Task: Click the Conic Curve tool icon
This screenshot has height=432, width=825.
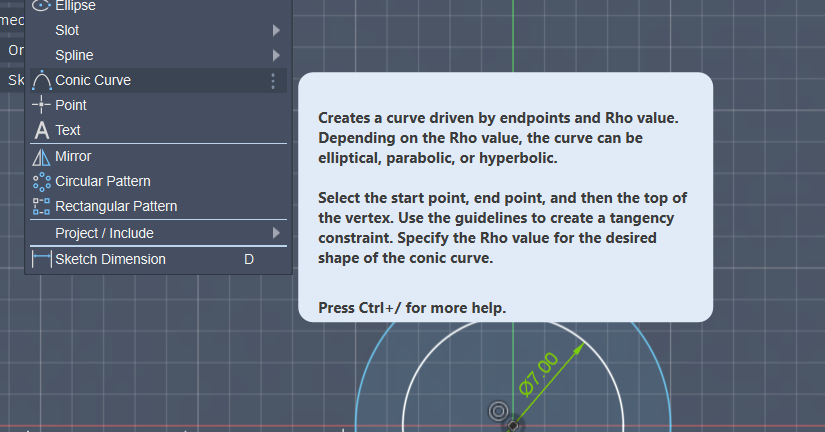Action: pyautogui.click(x=42, y=80)
